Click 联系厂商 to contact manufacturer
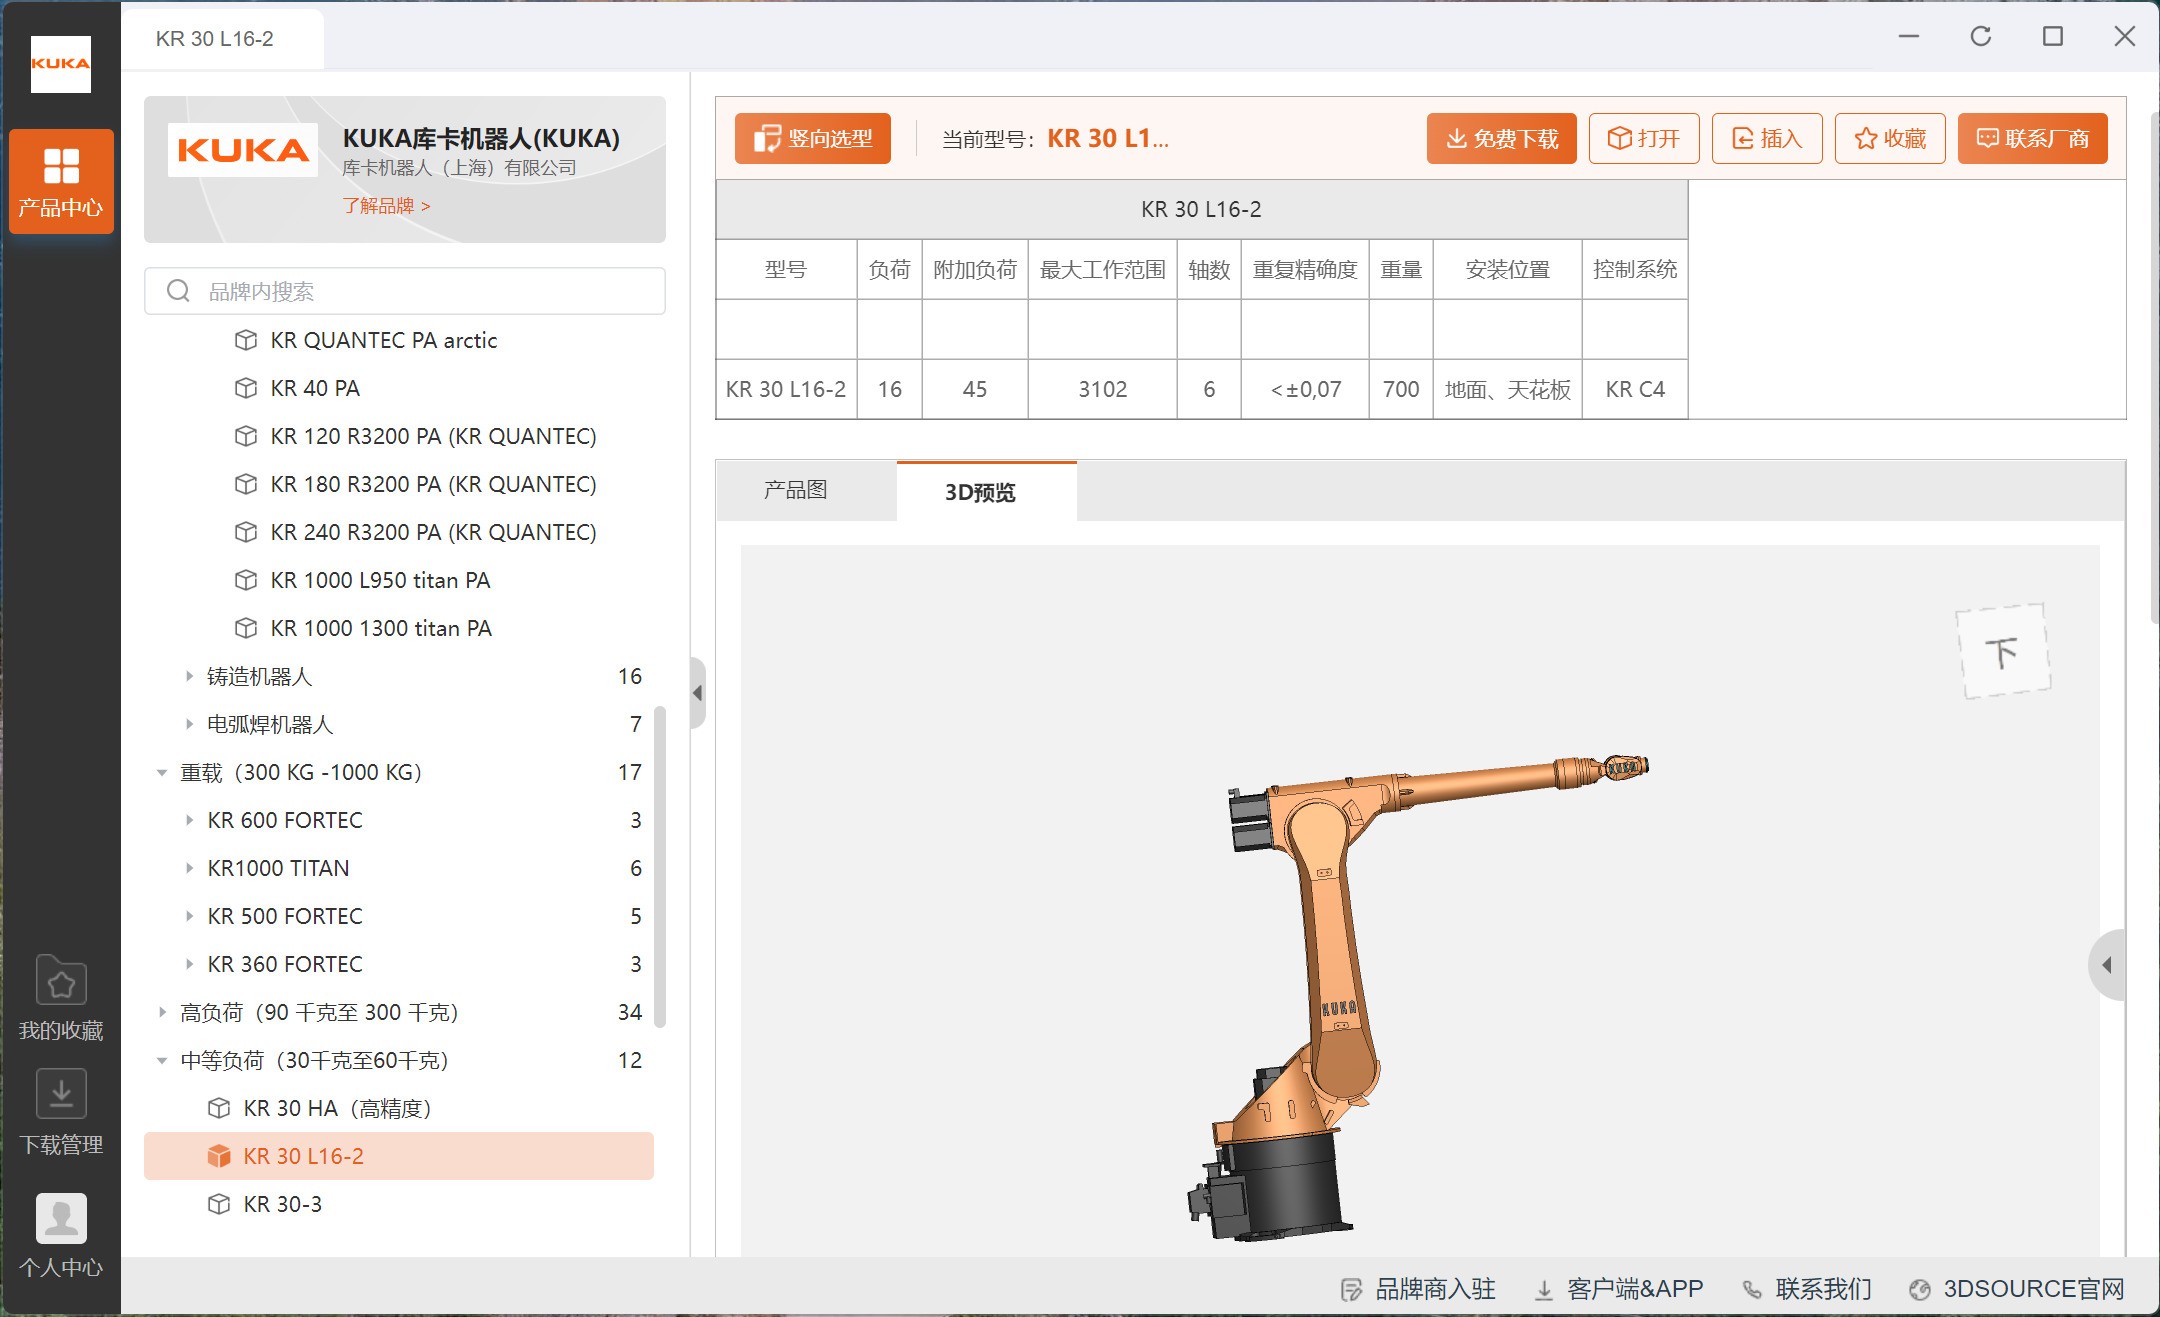 click(2032, 138)
